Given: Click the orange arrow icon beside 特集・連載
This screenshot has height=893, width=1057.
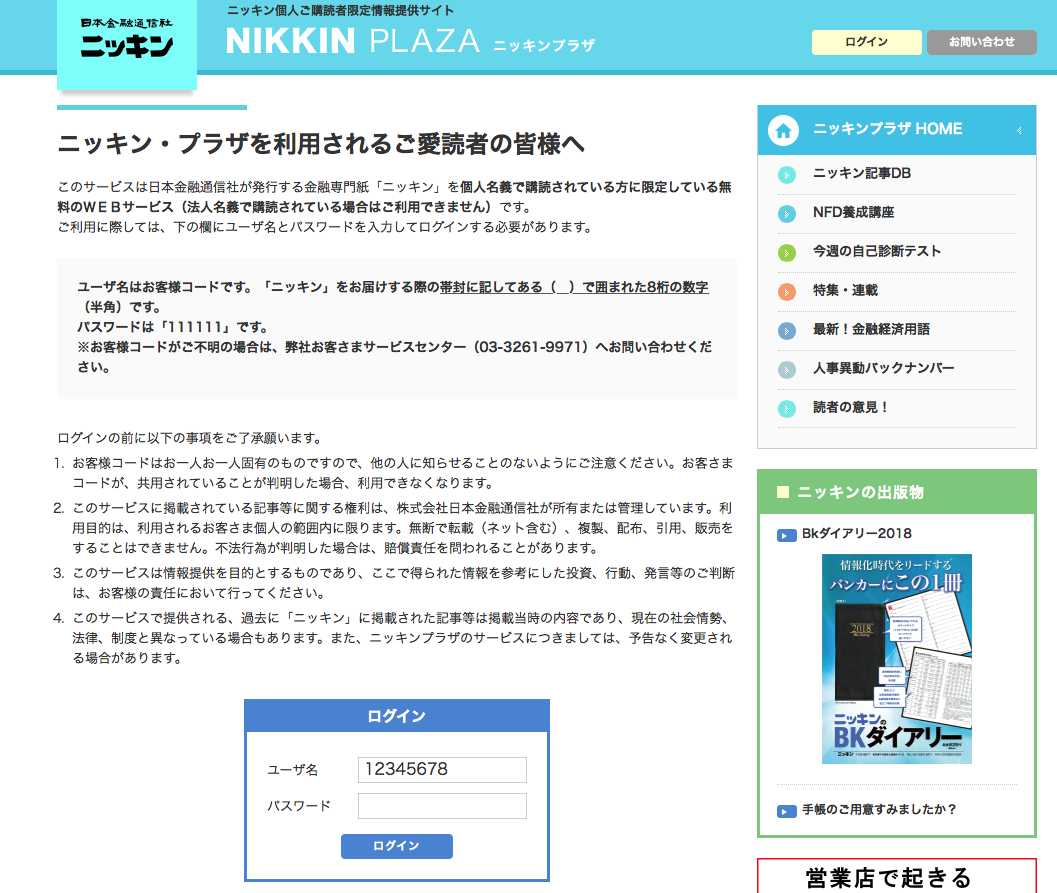Looking at the screenshot, I should 787,292.
